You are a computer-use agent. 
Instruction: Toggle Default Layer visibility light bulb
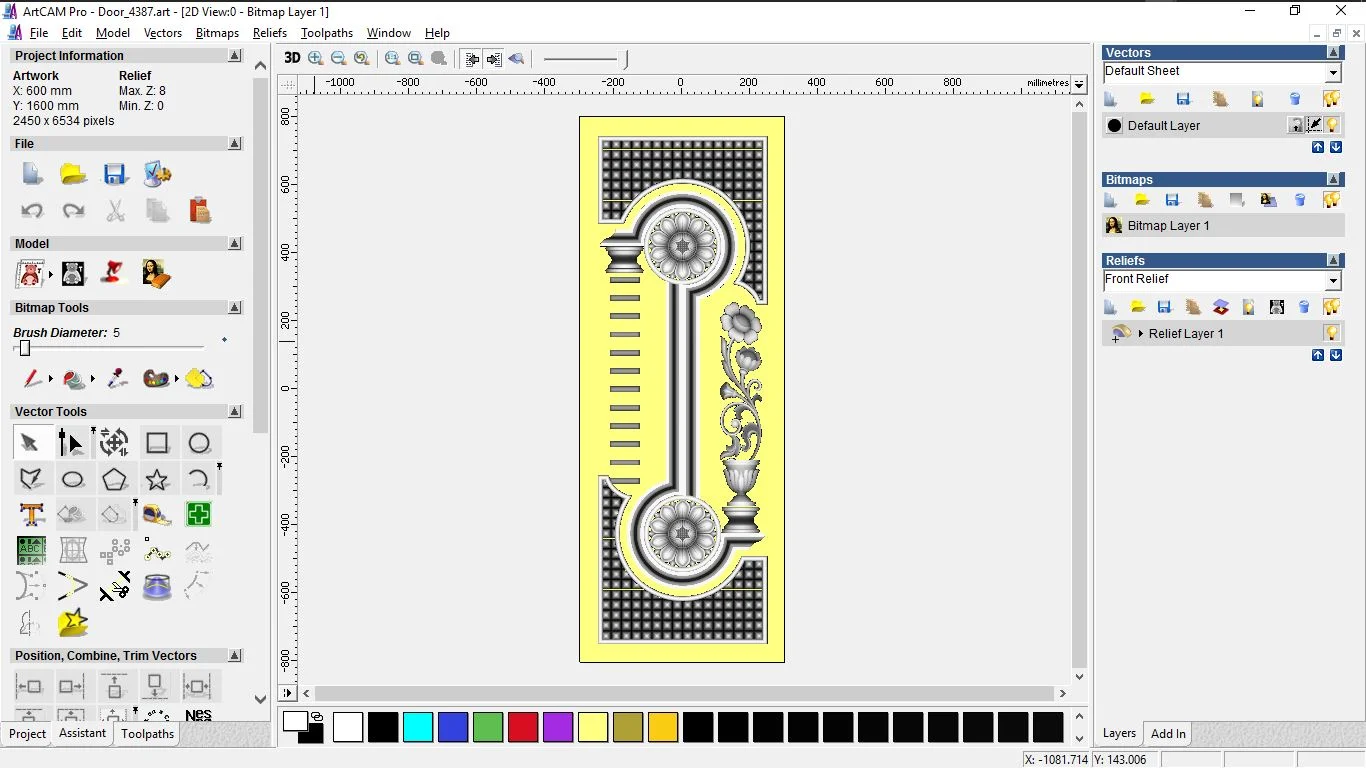pos(1332,125)
